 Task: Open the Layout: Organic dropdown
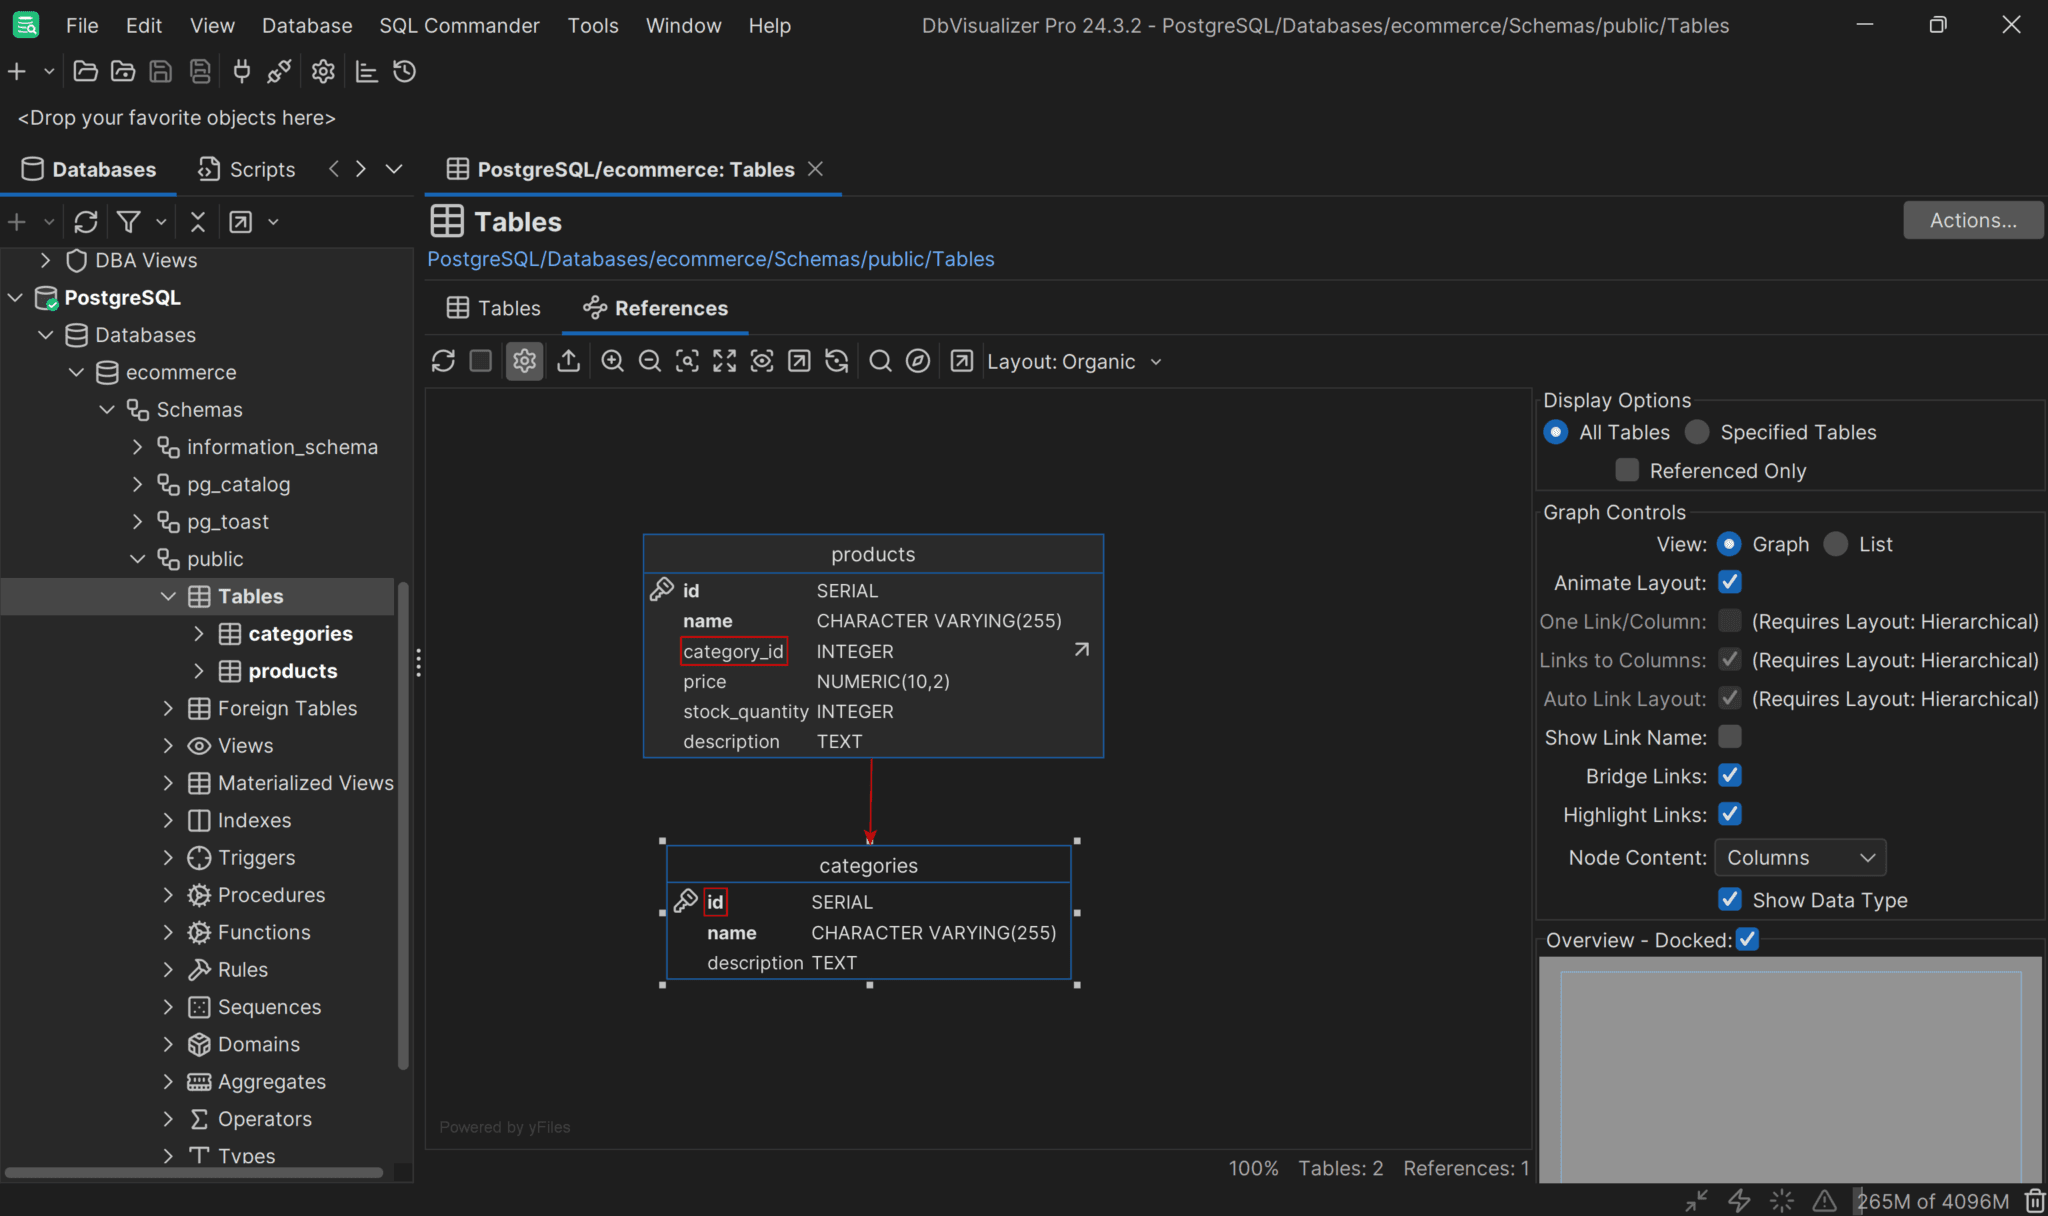point(1073,361)
